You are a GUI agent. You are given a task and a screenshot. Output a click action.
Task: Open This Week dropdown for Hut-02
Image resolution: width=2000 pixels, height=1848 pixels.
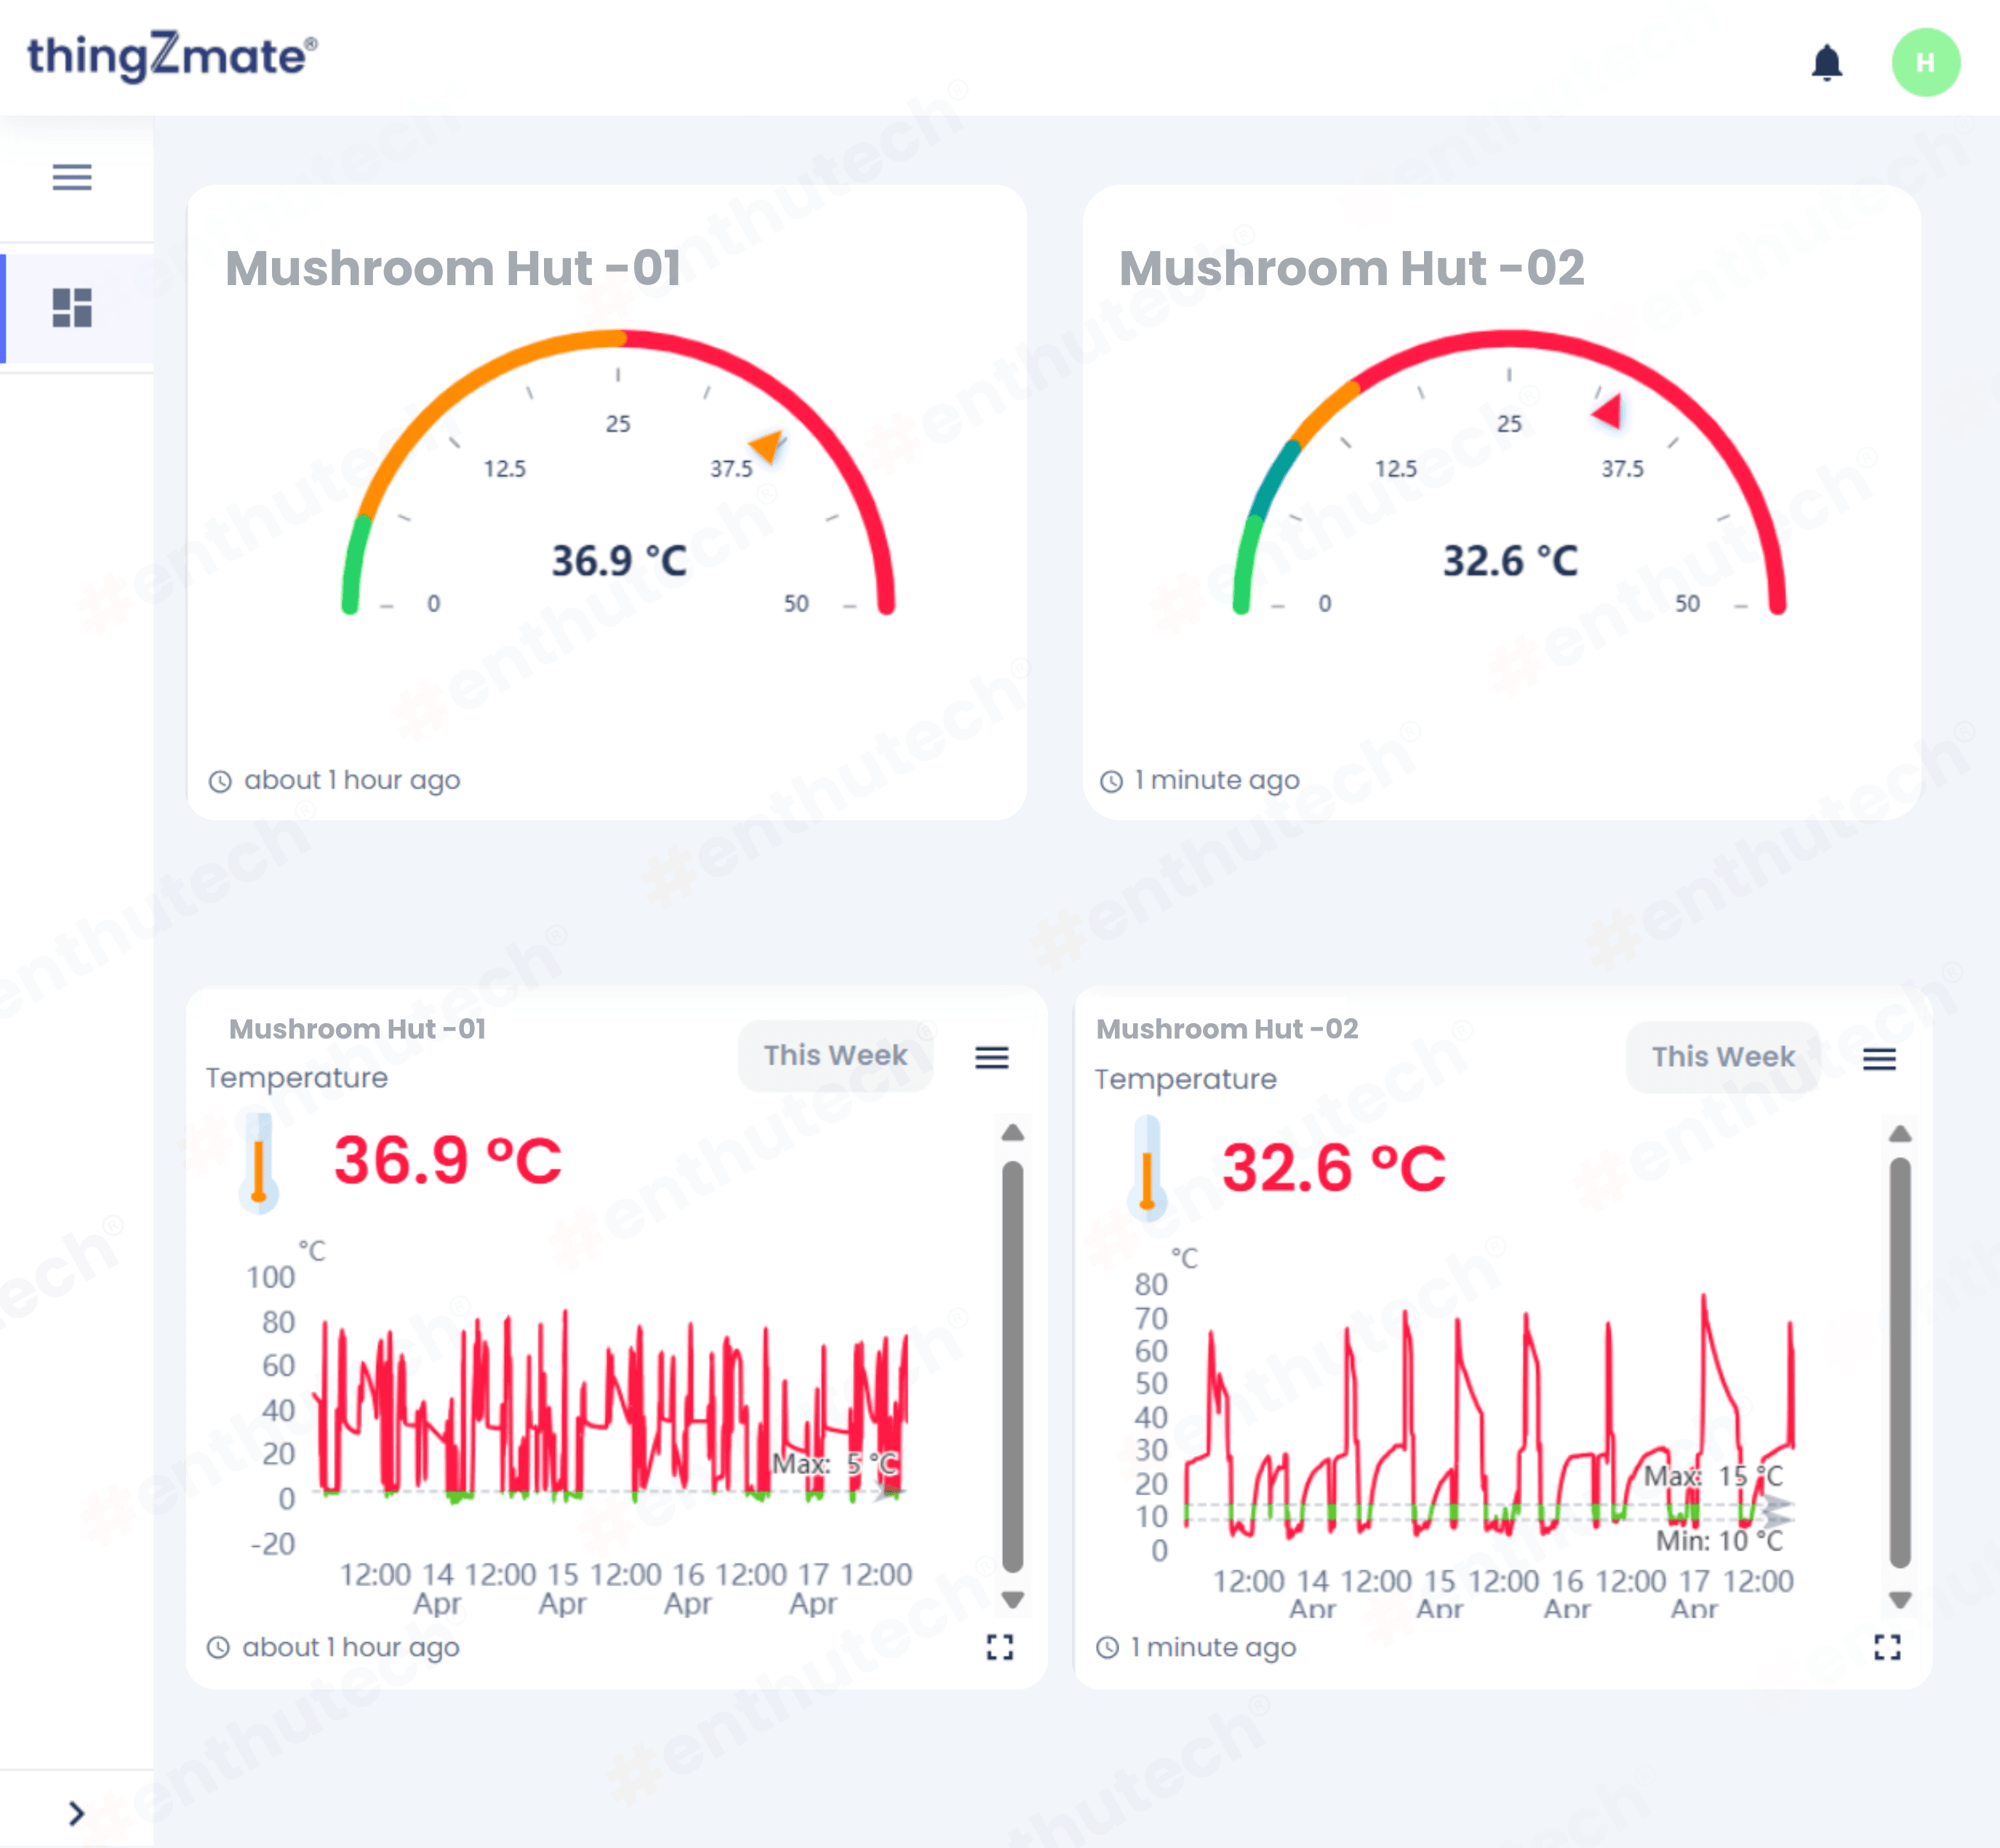point(1722,1057)
